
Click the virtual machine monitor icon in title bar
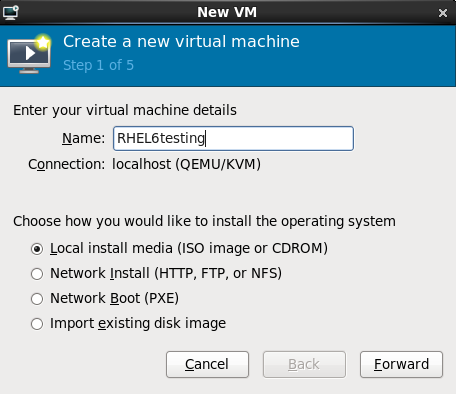click(x=11, y=13)
